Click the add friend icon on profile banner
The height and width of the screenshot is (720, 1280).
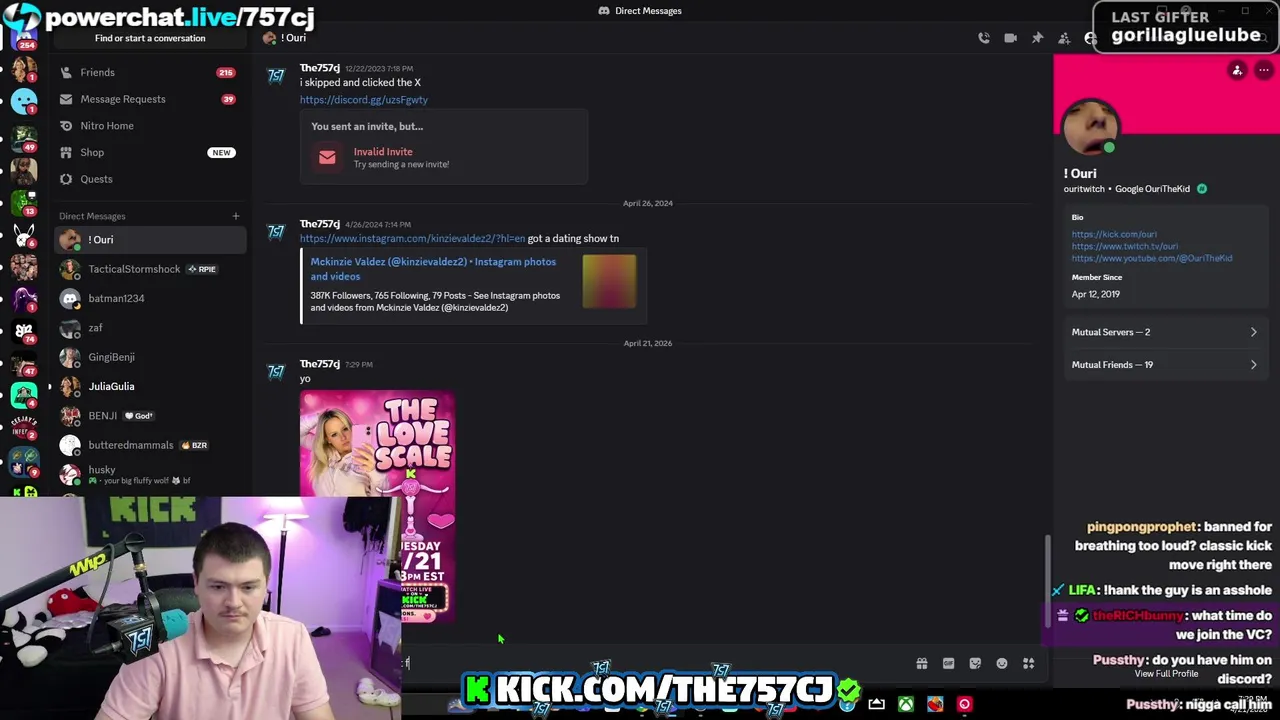point(1237,71)
